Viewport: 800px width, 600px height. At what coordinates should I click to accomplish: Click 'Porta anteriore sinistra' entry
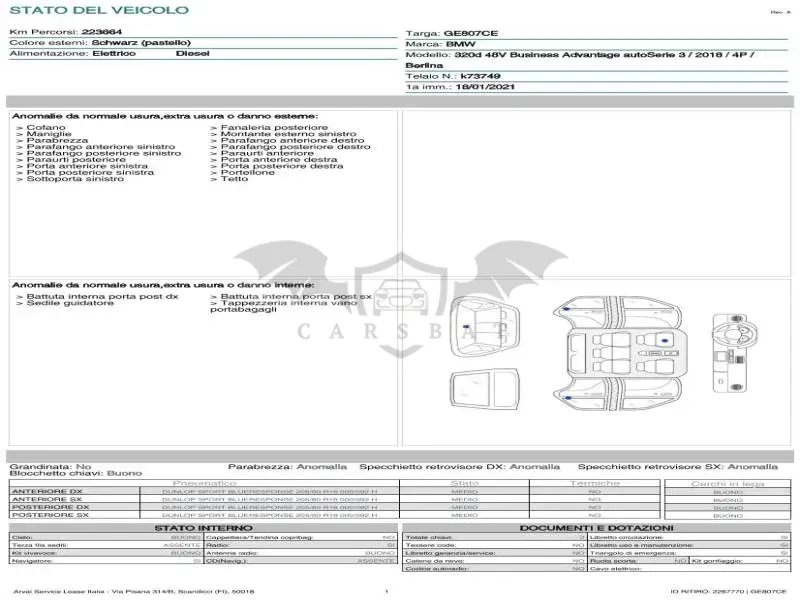pos(87,166)
